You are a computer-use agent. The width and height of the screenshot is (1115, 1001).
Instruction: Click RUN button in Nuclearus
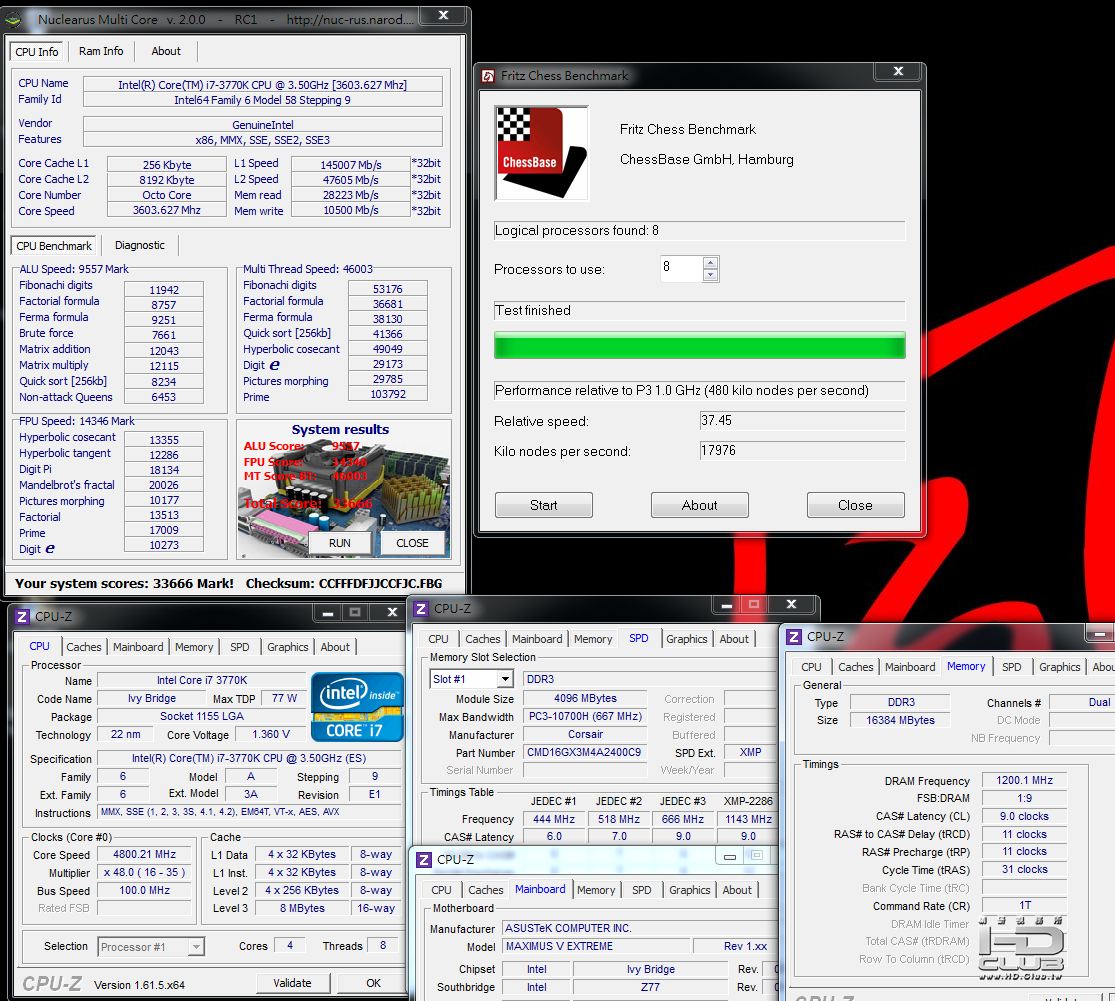coord(340,543)
